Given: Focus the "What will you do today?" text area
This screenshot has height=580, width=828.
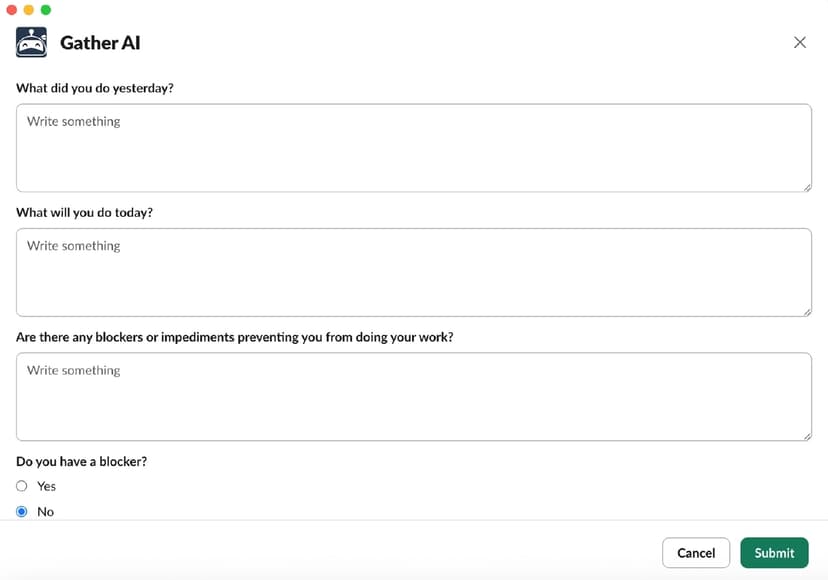Looking at the screenshot, I should [x=414, y=273].
